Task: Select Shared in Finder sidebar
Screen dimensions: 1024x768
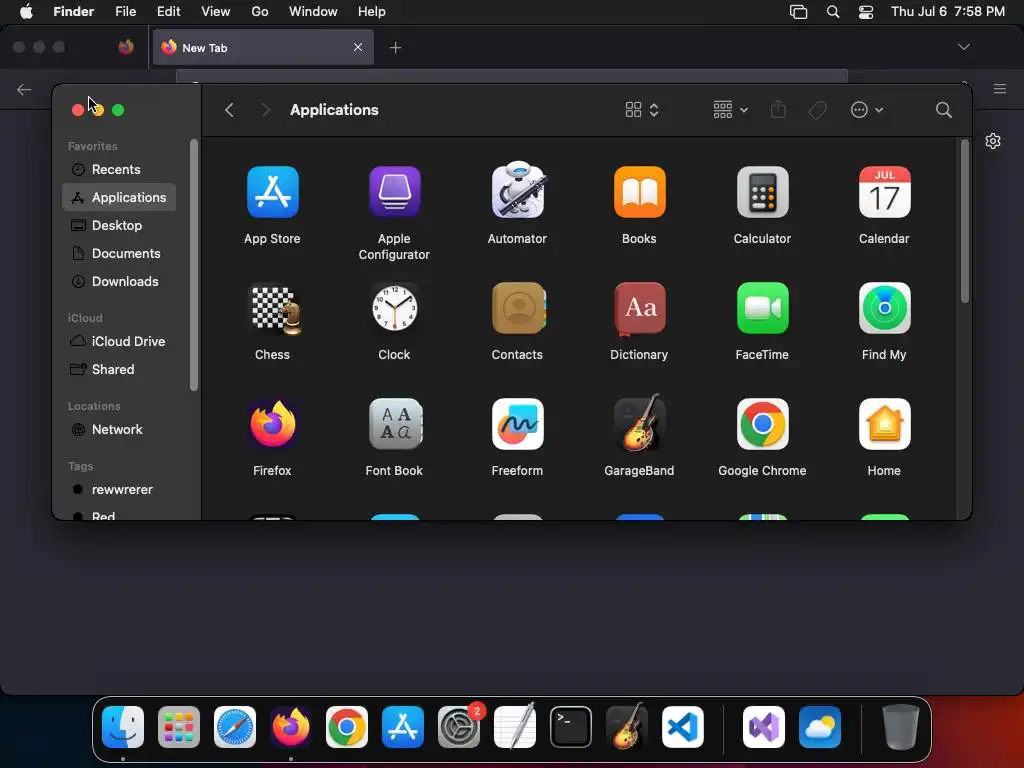Action: [119, 370]
